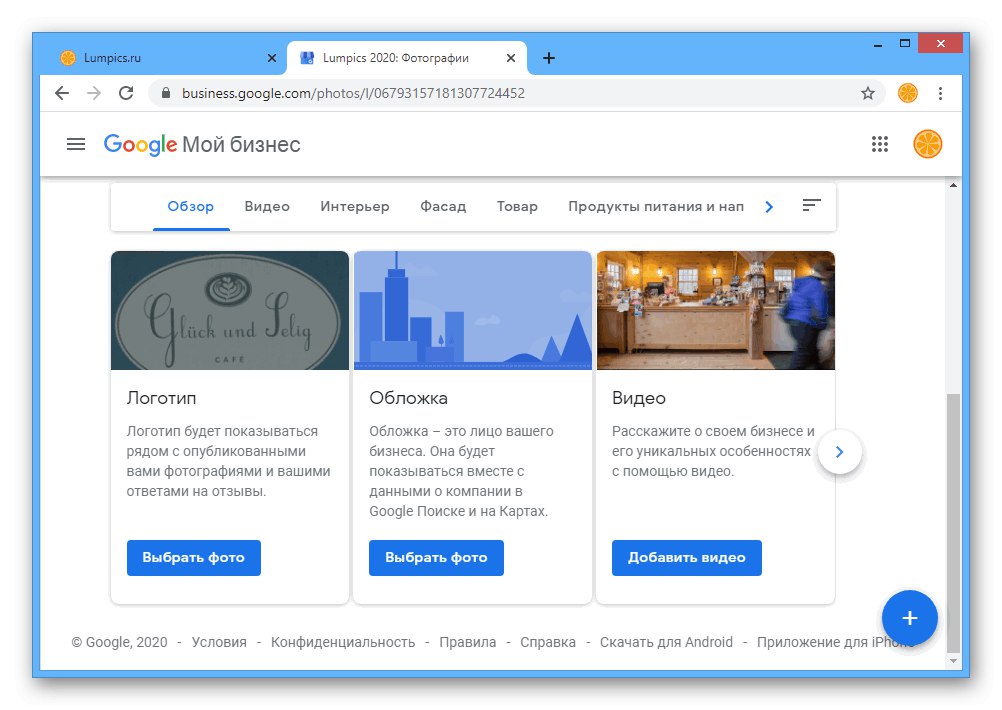This screenshot has height=710, width=1002.
Task: Switch to the Товар tab
Action: click(517, 206)
